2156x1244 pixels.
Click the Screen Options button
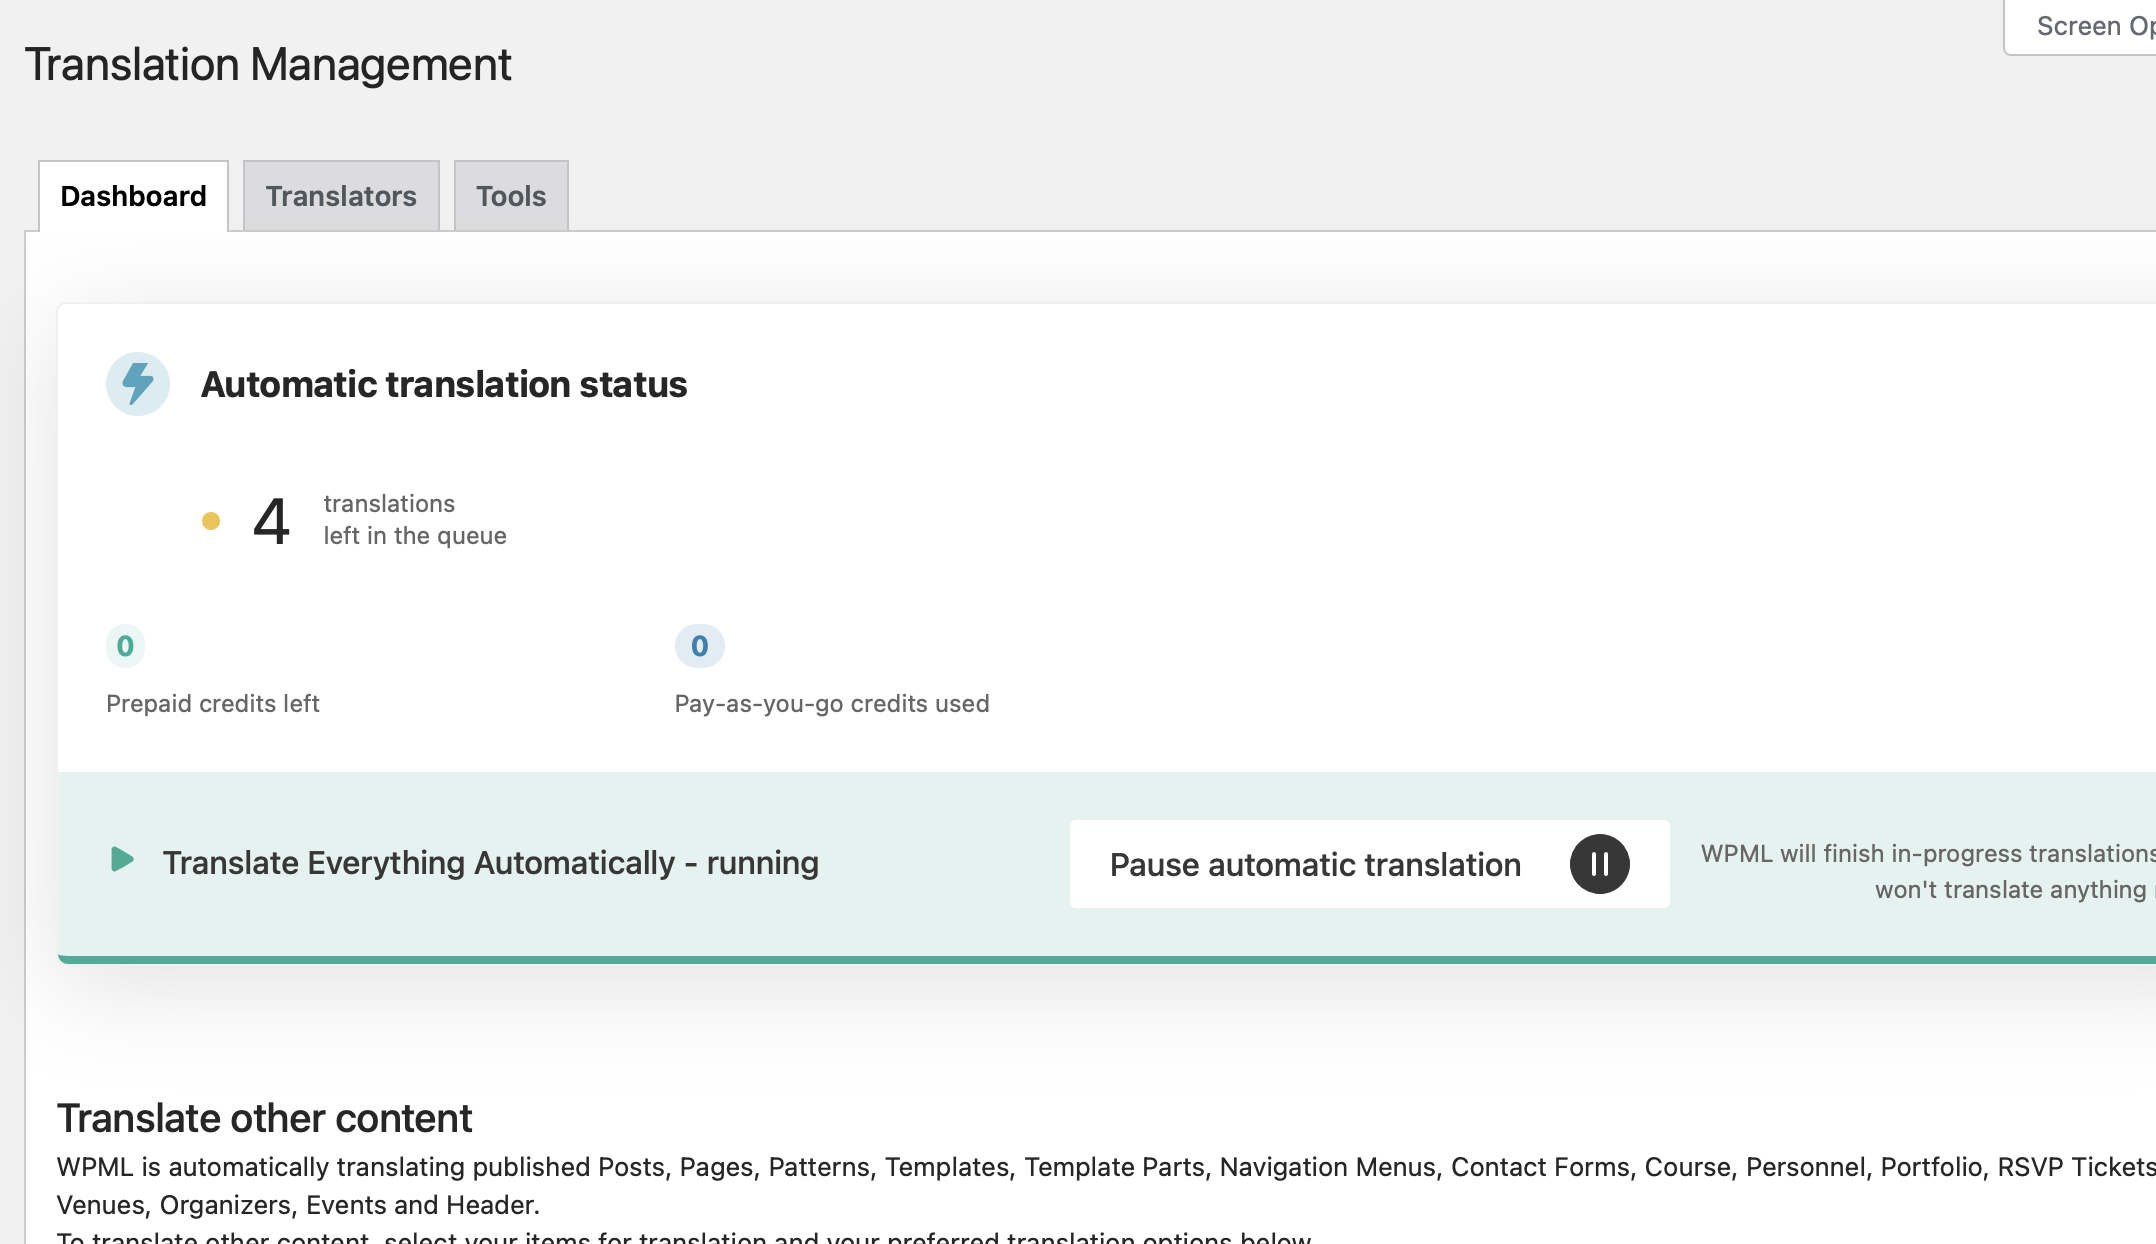pos(2082,27)
